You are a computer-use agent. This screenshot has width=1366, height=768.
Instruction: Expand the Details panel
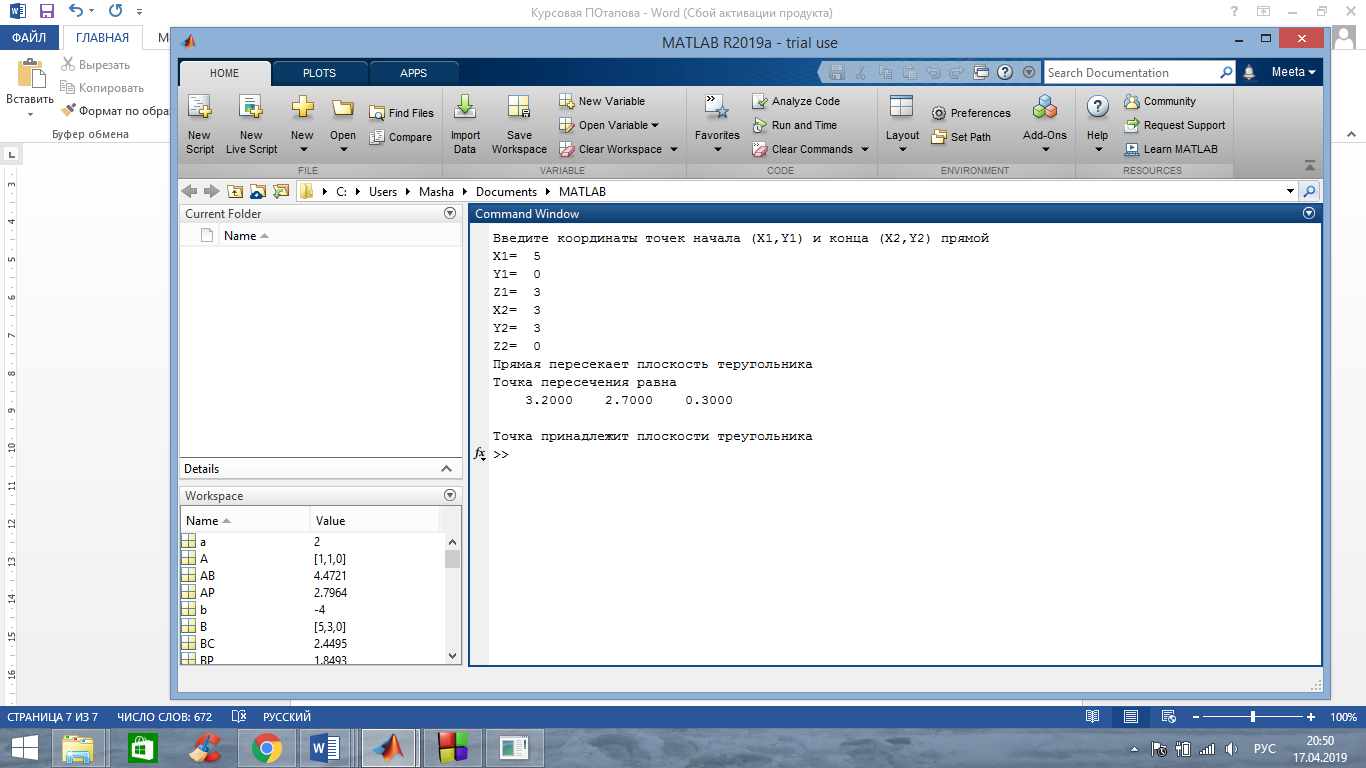(447, 469)
